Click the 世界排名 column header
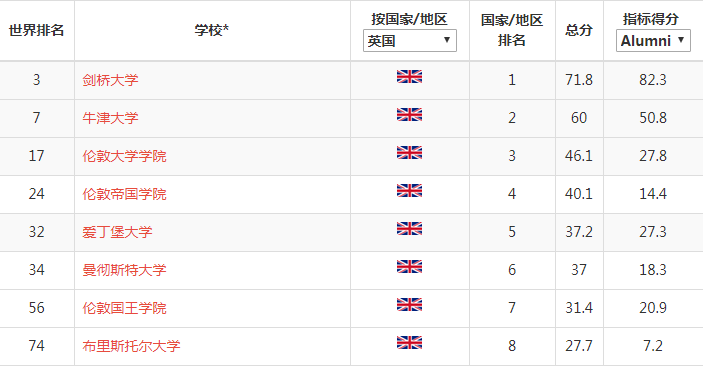 point(36,30)
